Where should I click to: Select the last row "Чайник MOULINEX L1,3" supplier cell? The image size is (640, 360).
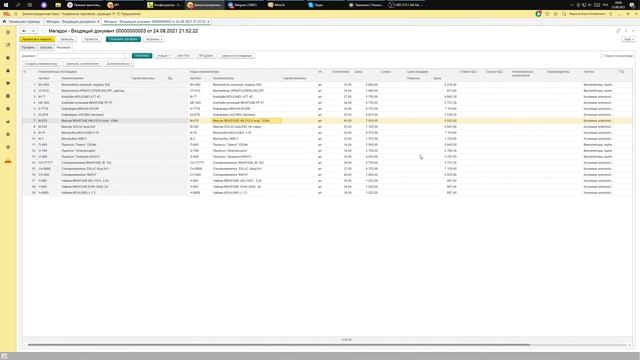[78, 193]
